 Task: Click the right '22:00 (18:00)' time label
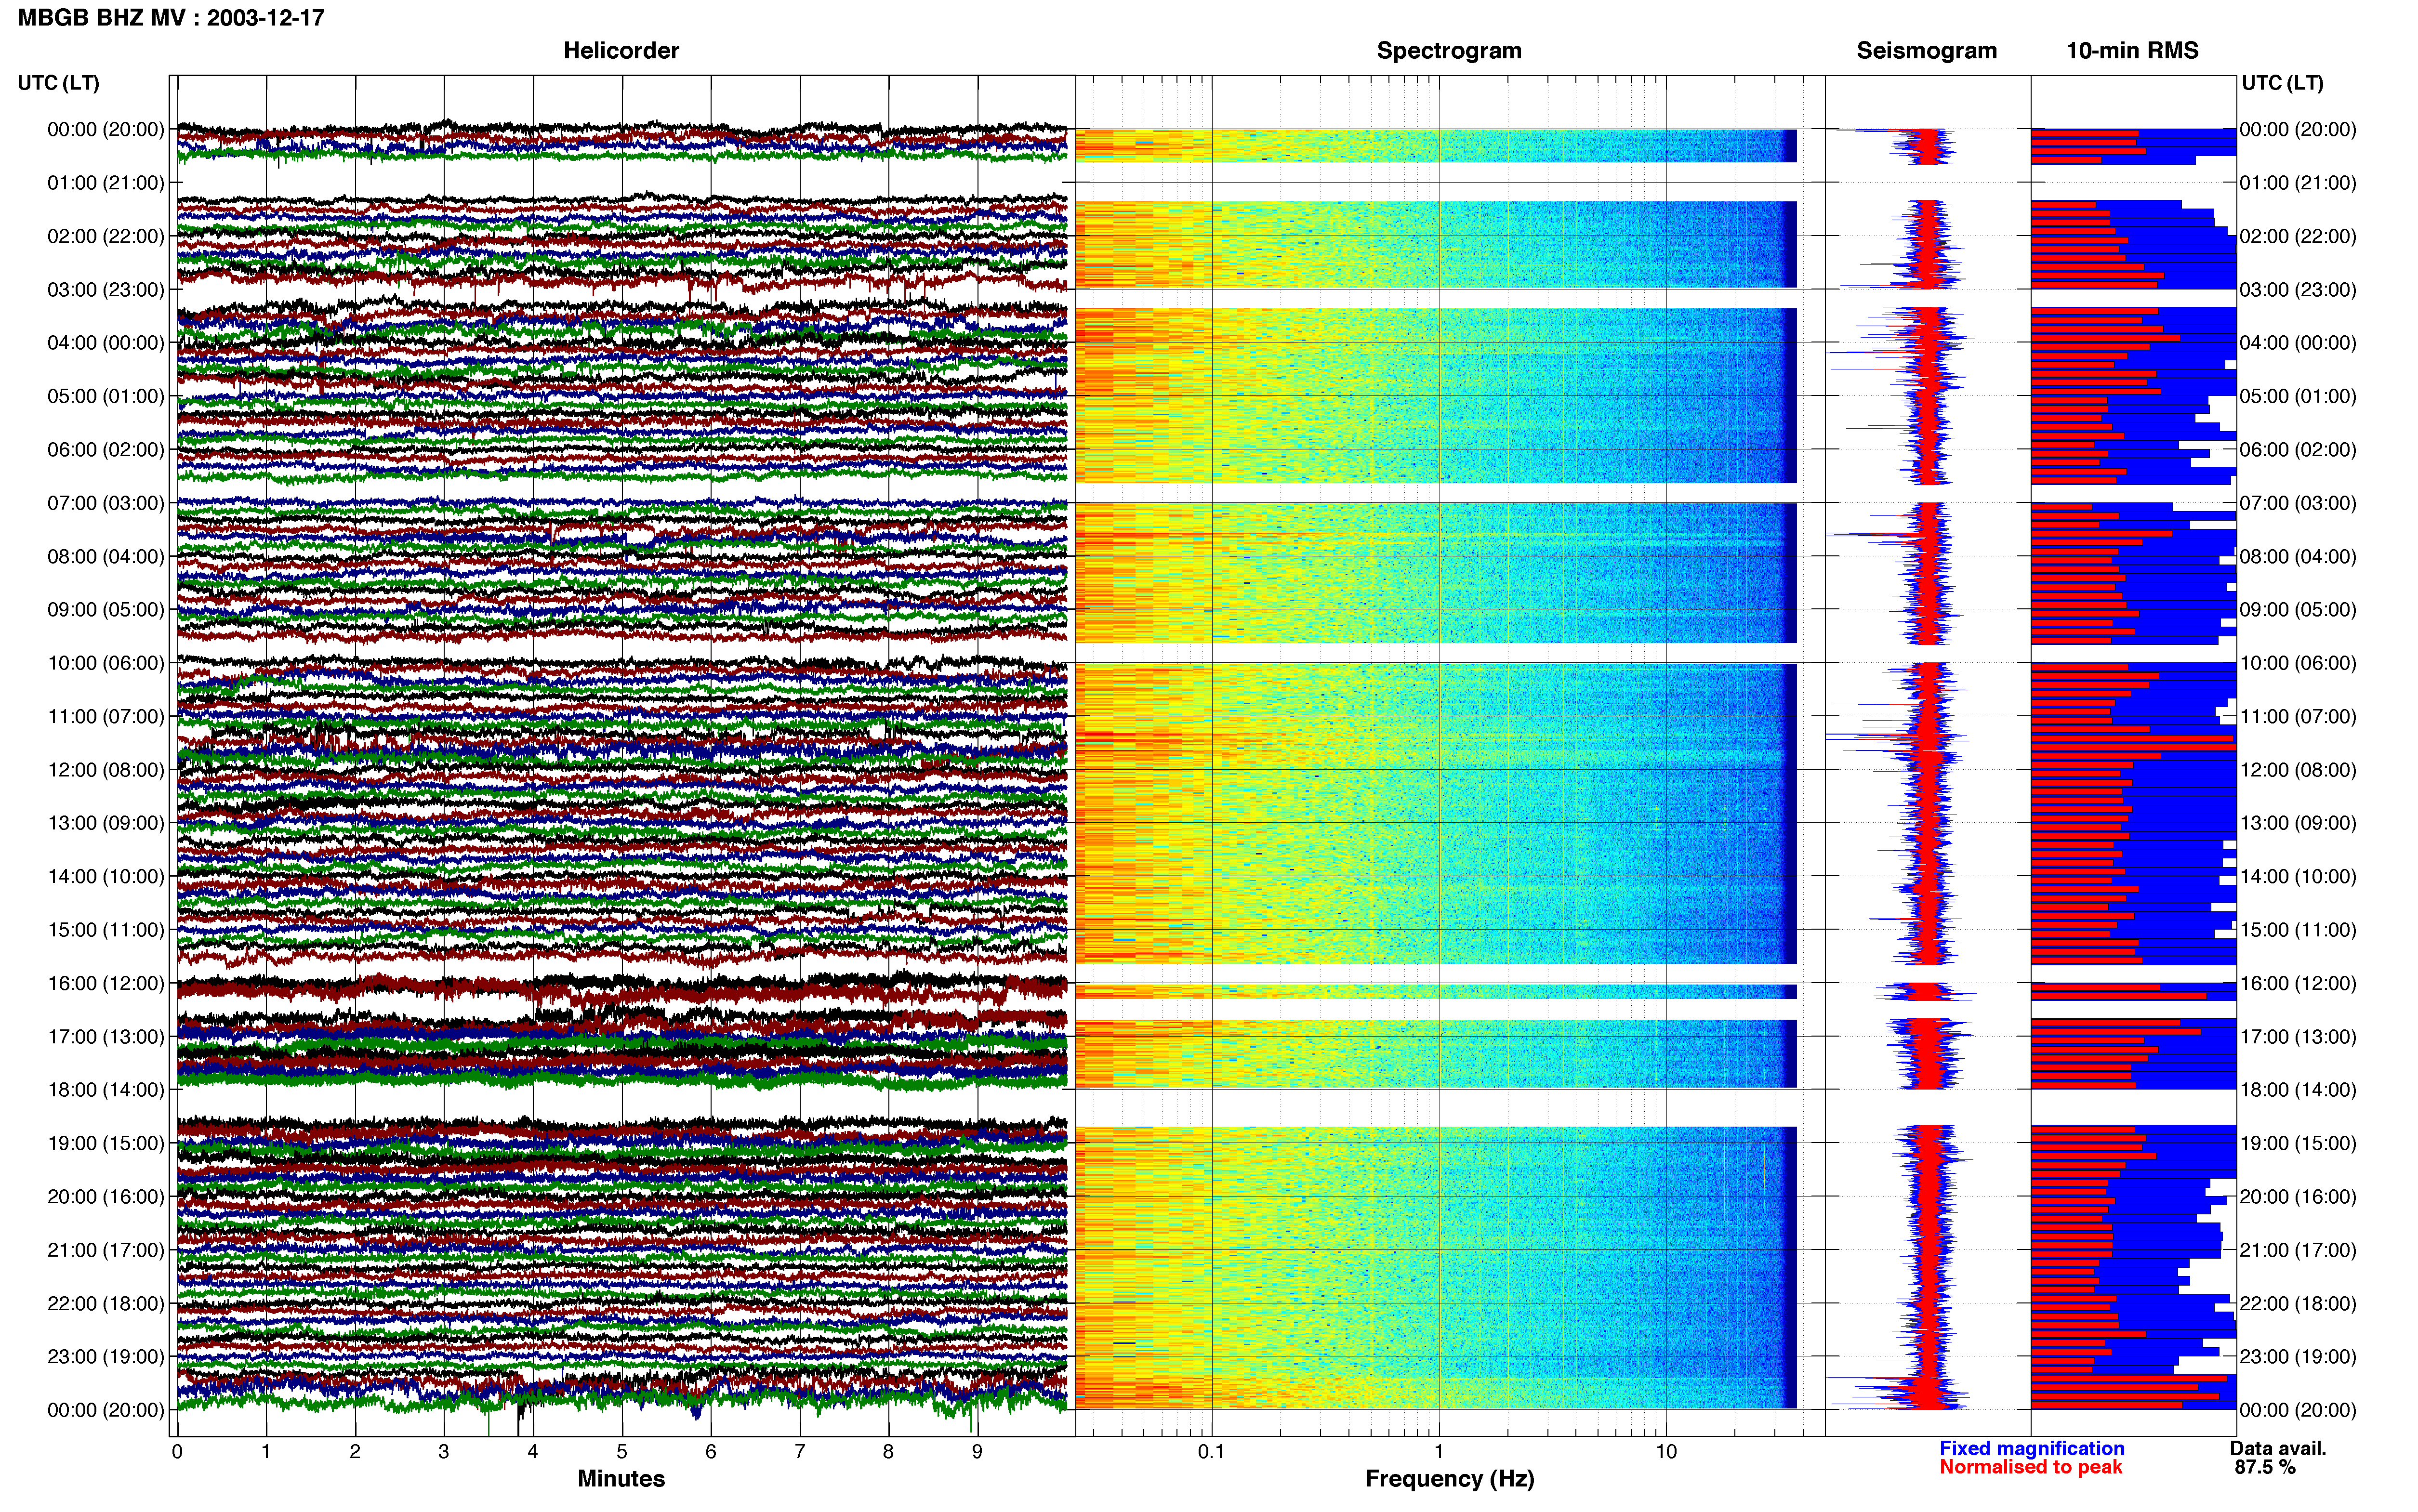[2298, 1304]
